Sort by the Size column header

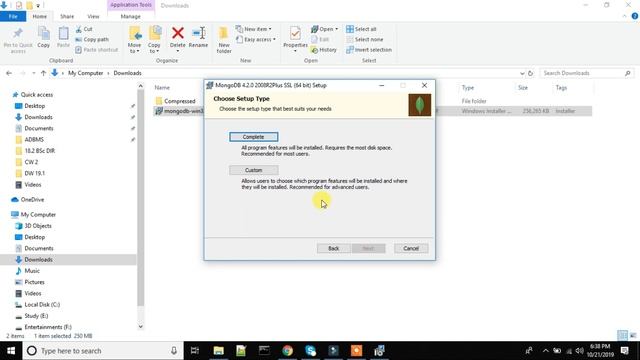pos(523,87)
